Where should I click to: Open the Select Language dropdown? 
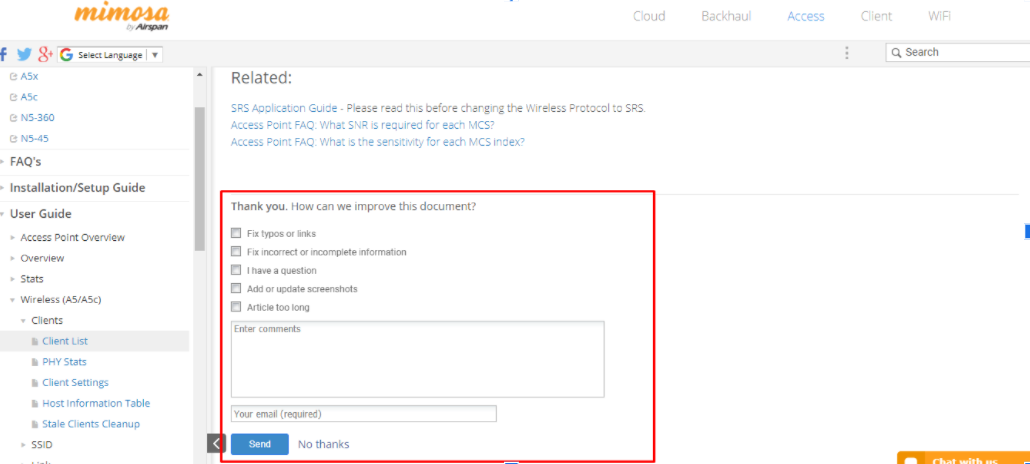pos(111,55)
